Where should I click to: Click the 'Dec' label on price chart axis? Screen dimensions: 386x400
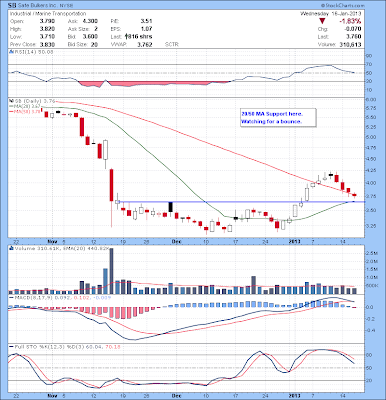click(x=177, y=241)
